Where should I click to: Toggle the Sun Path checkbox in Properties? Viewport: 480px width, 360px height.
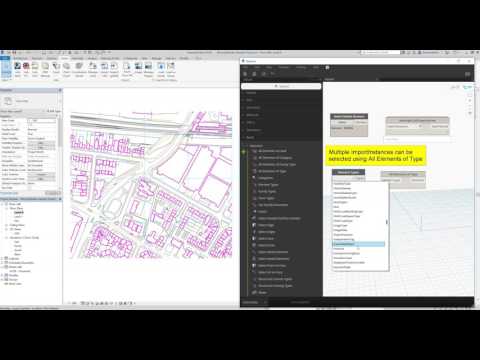pyautogui.click(x=30, y=188)
